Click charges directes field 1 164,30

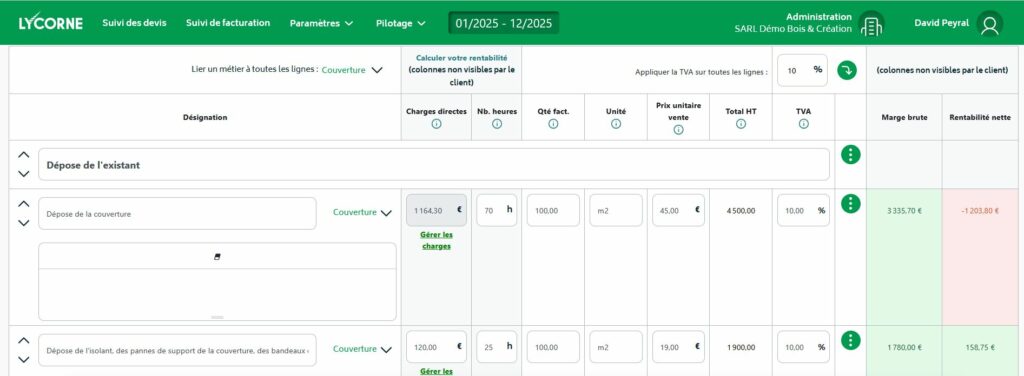436,210
